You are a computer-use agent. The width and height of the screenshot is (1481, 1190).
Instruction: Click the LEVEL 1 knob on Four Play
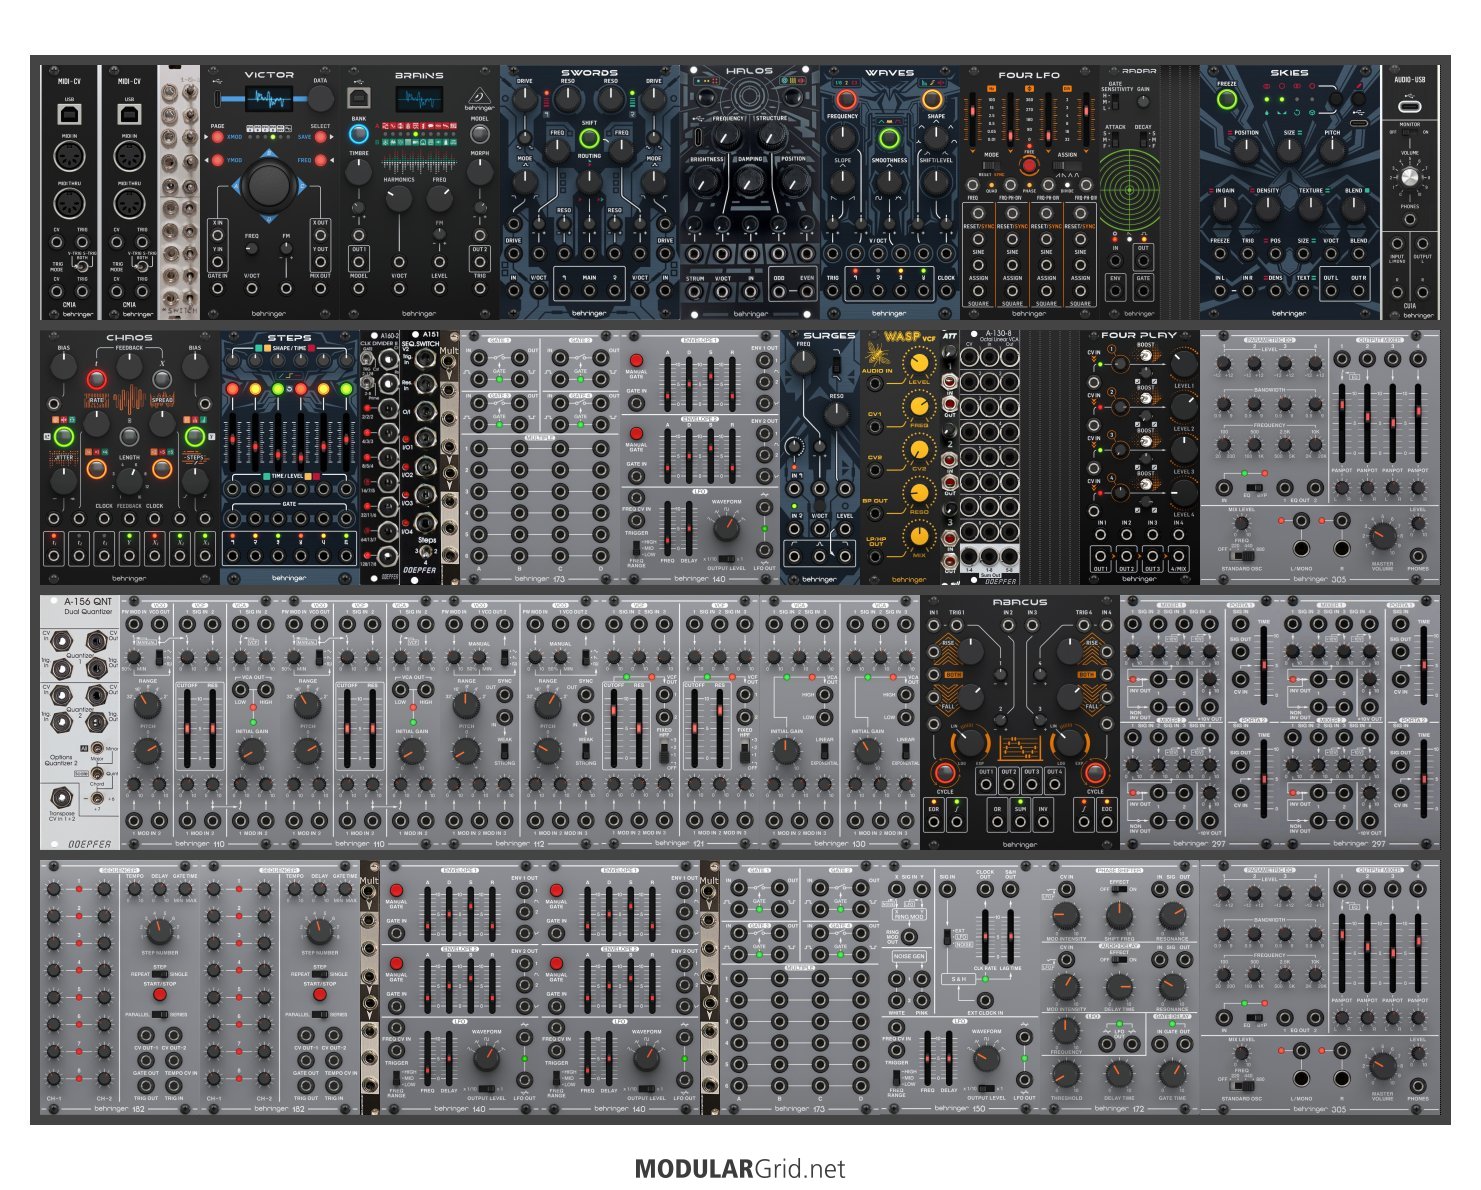[x=1183, y=364]
